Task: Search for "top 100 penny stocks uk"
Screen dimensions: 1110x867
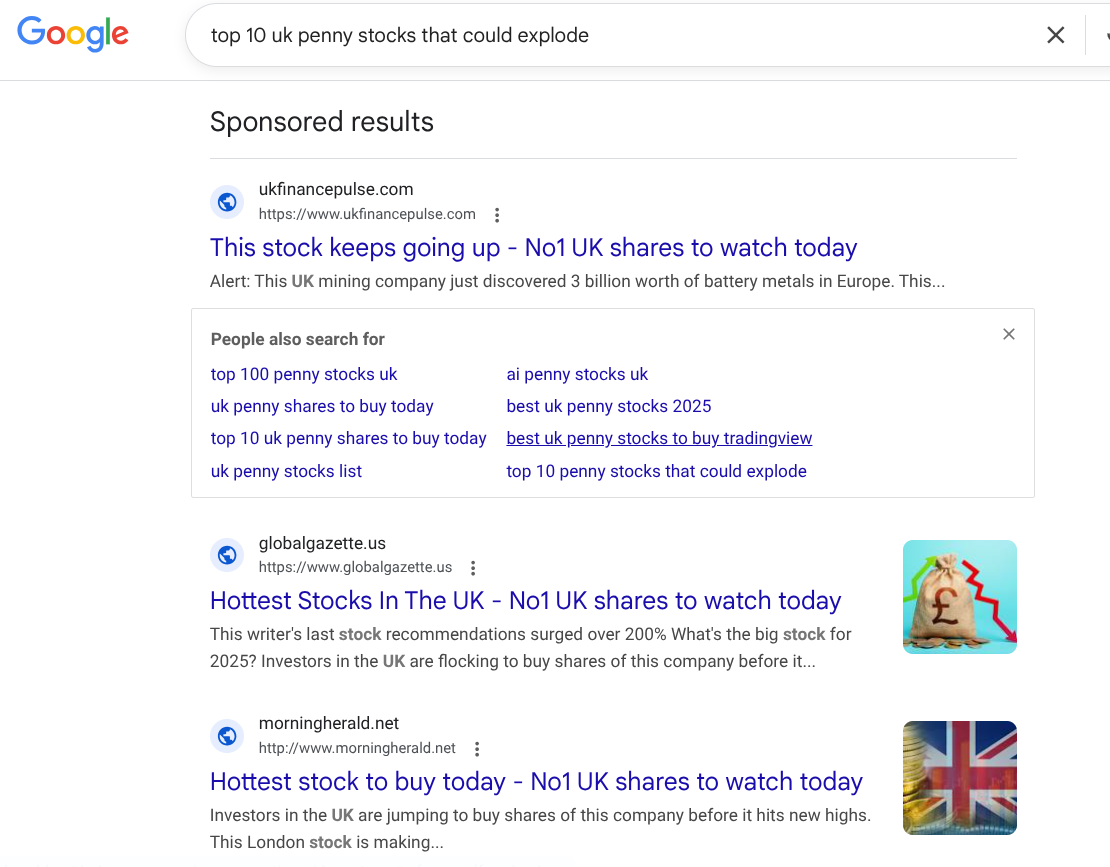Action: click(x=304, y=374)
